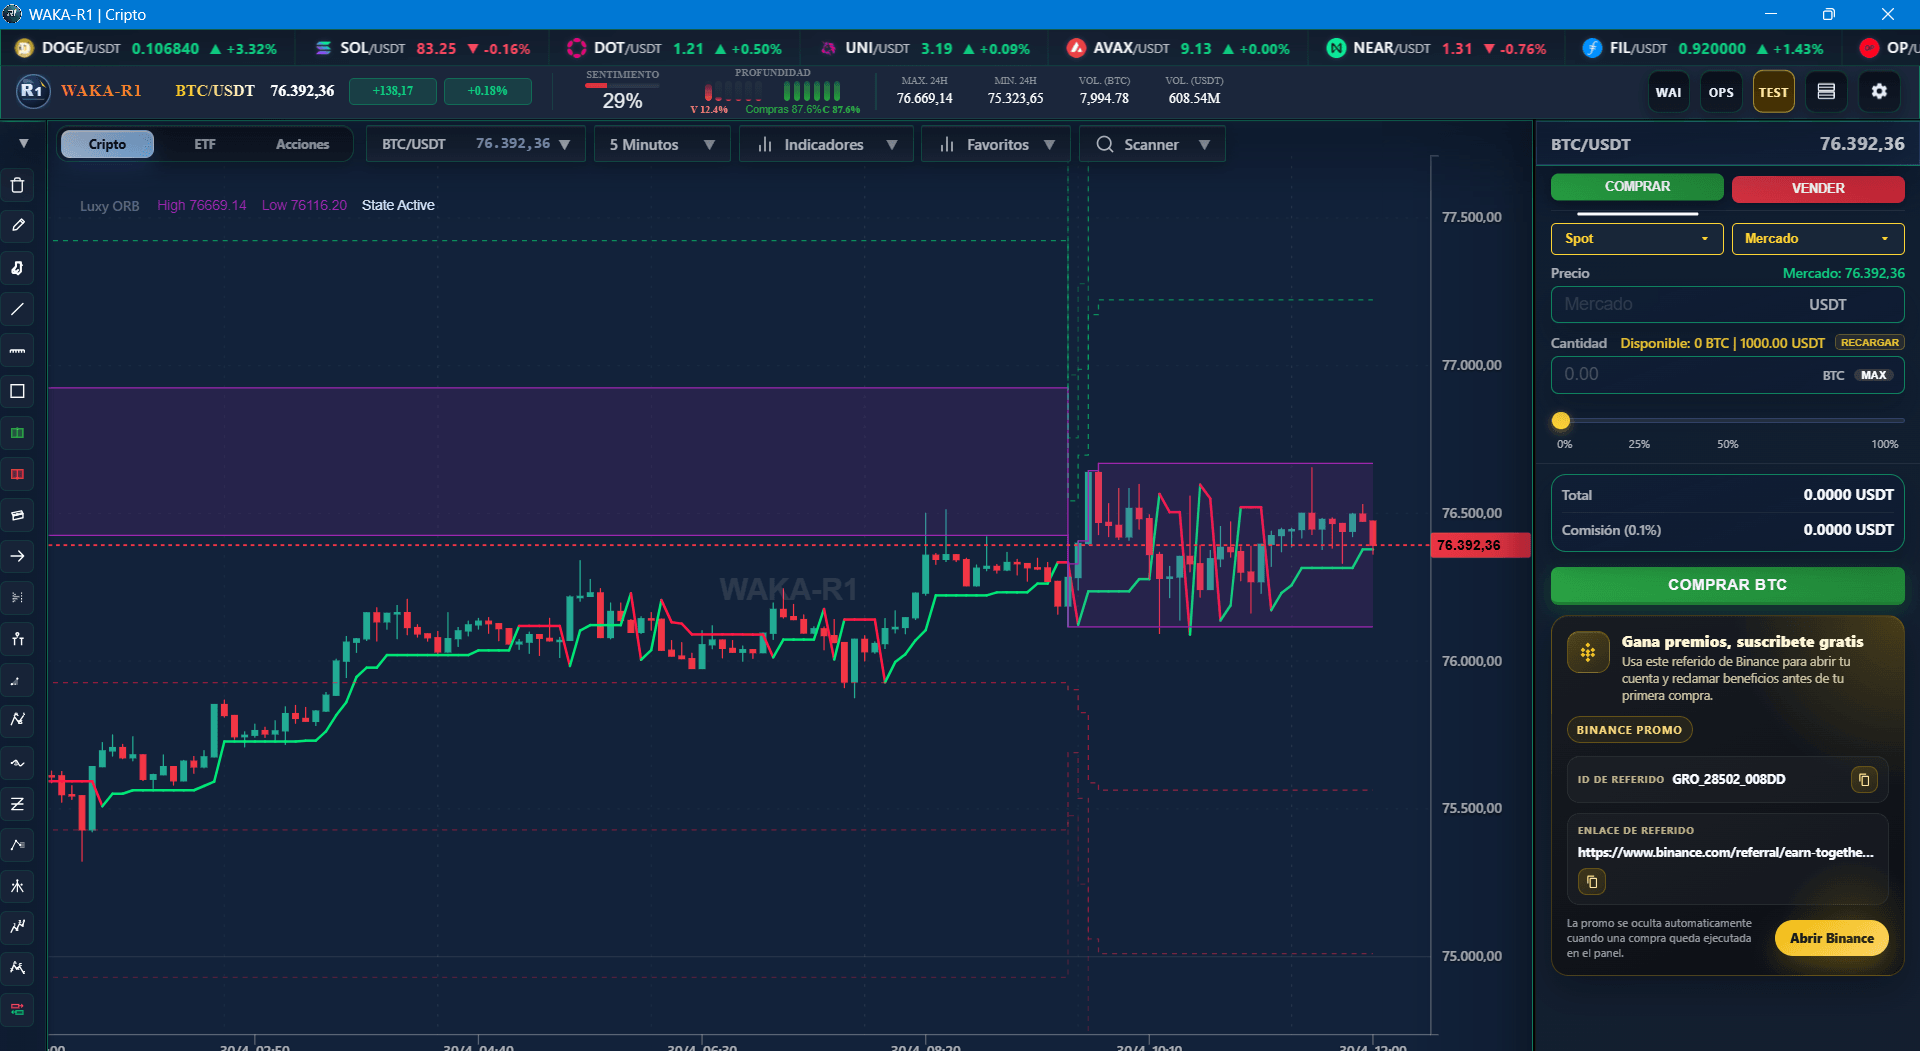Image resolution: width=1920 pixels, height=1051 pixels.
Task: Open the settings gear in header
Action: coord(1879,92)
